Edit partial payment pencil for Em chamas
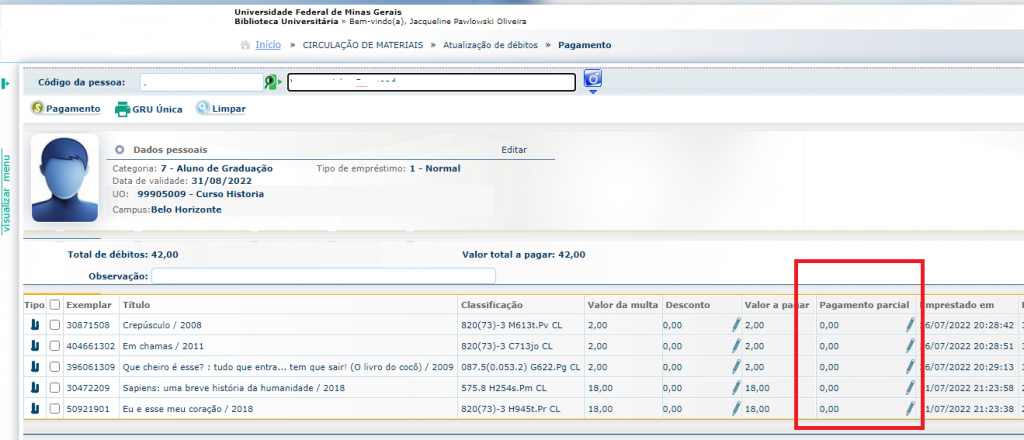Viewport: 1024px width, 440px height. pos(910,346)
